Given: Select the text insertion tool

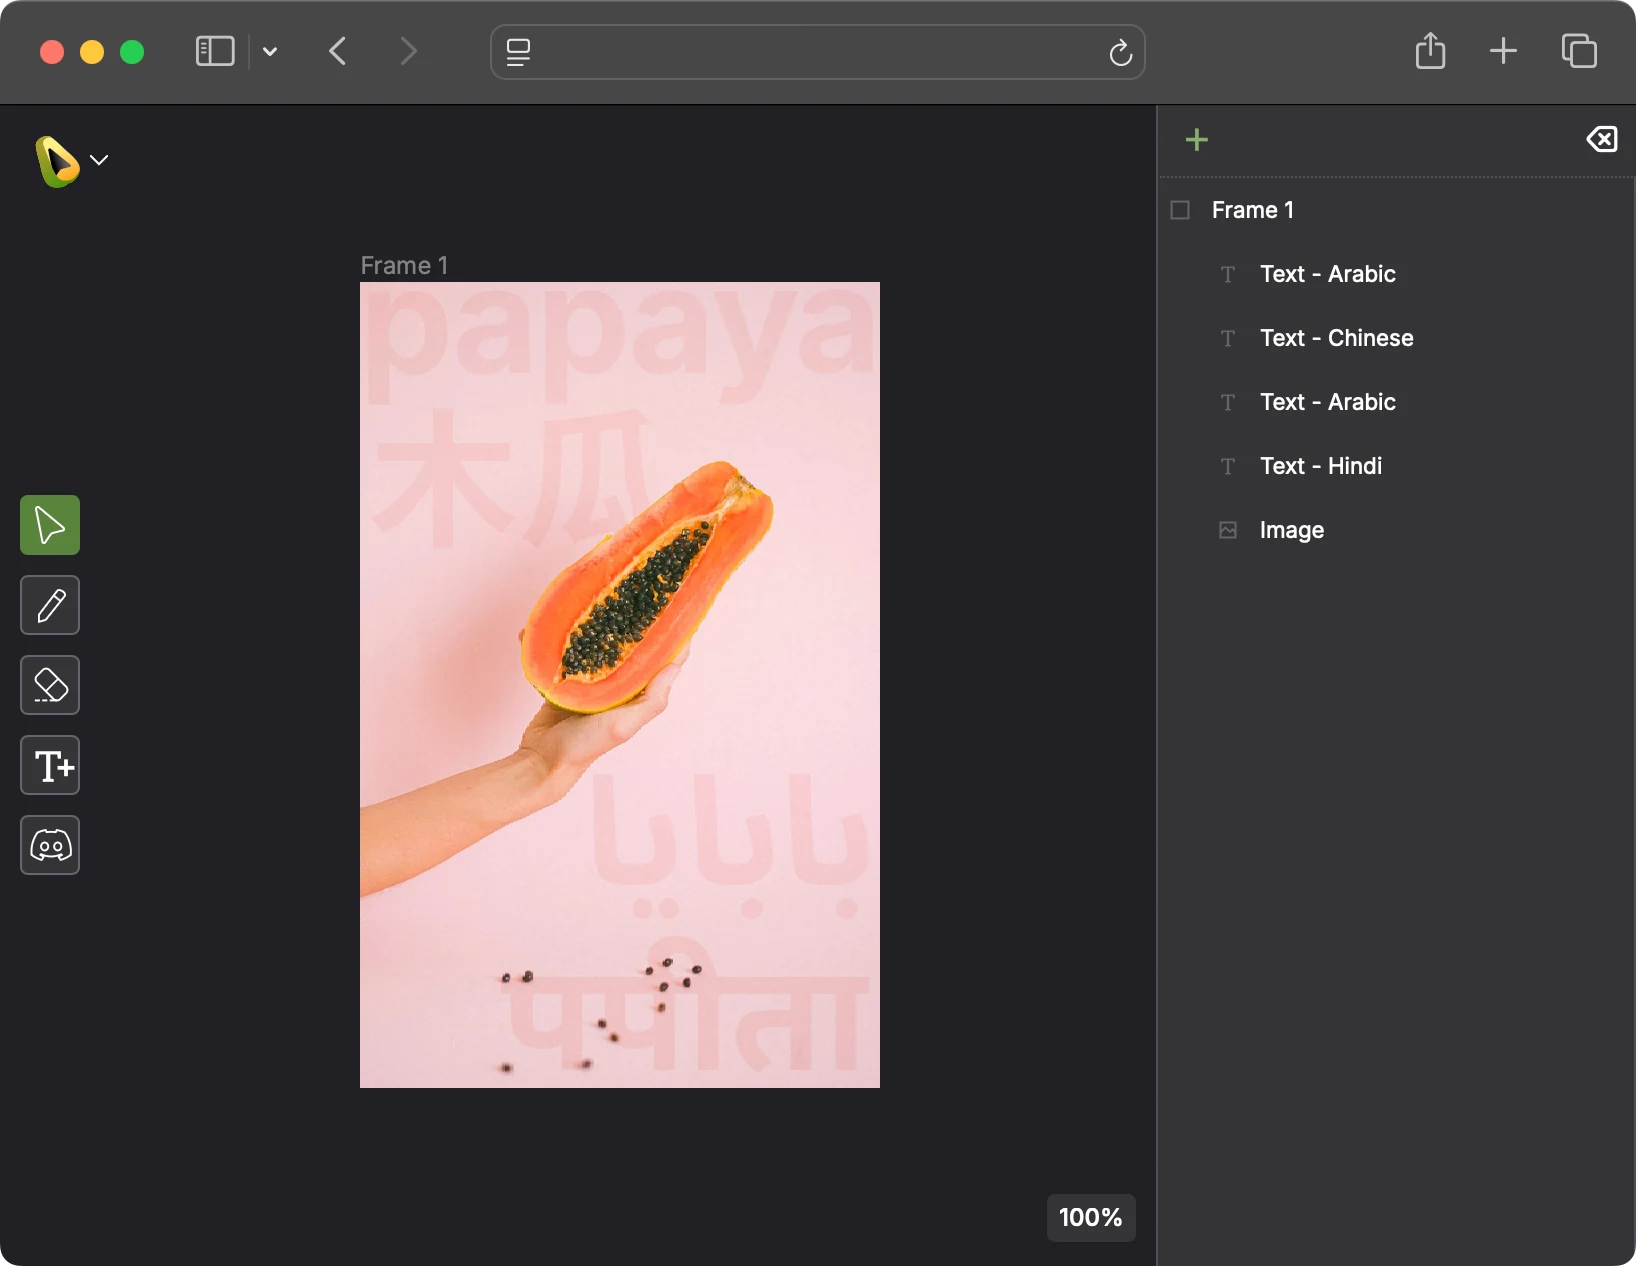Looking at the screenshot, I should [49, 765].
